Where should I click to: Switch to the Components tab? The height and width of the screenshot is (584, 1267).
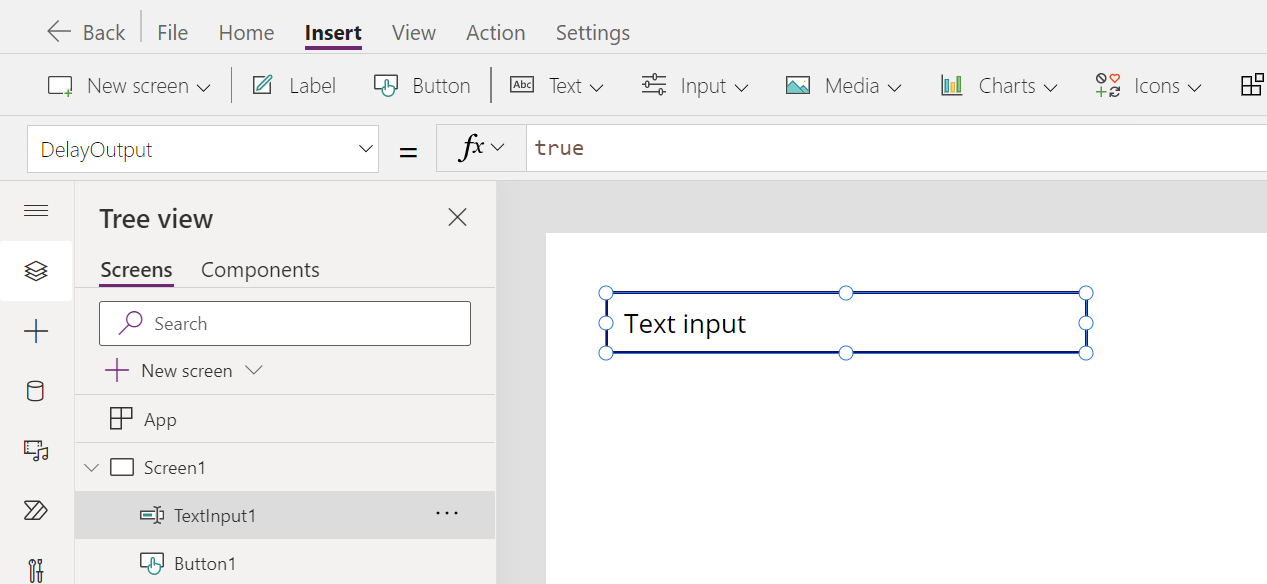pyautogui.click(x=260, y=270)
